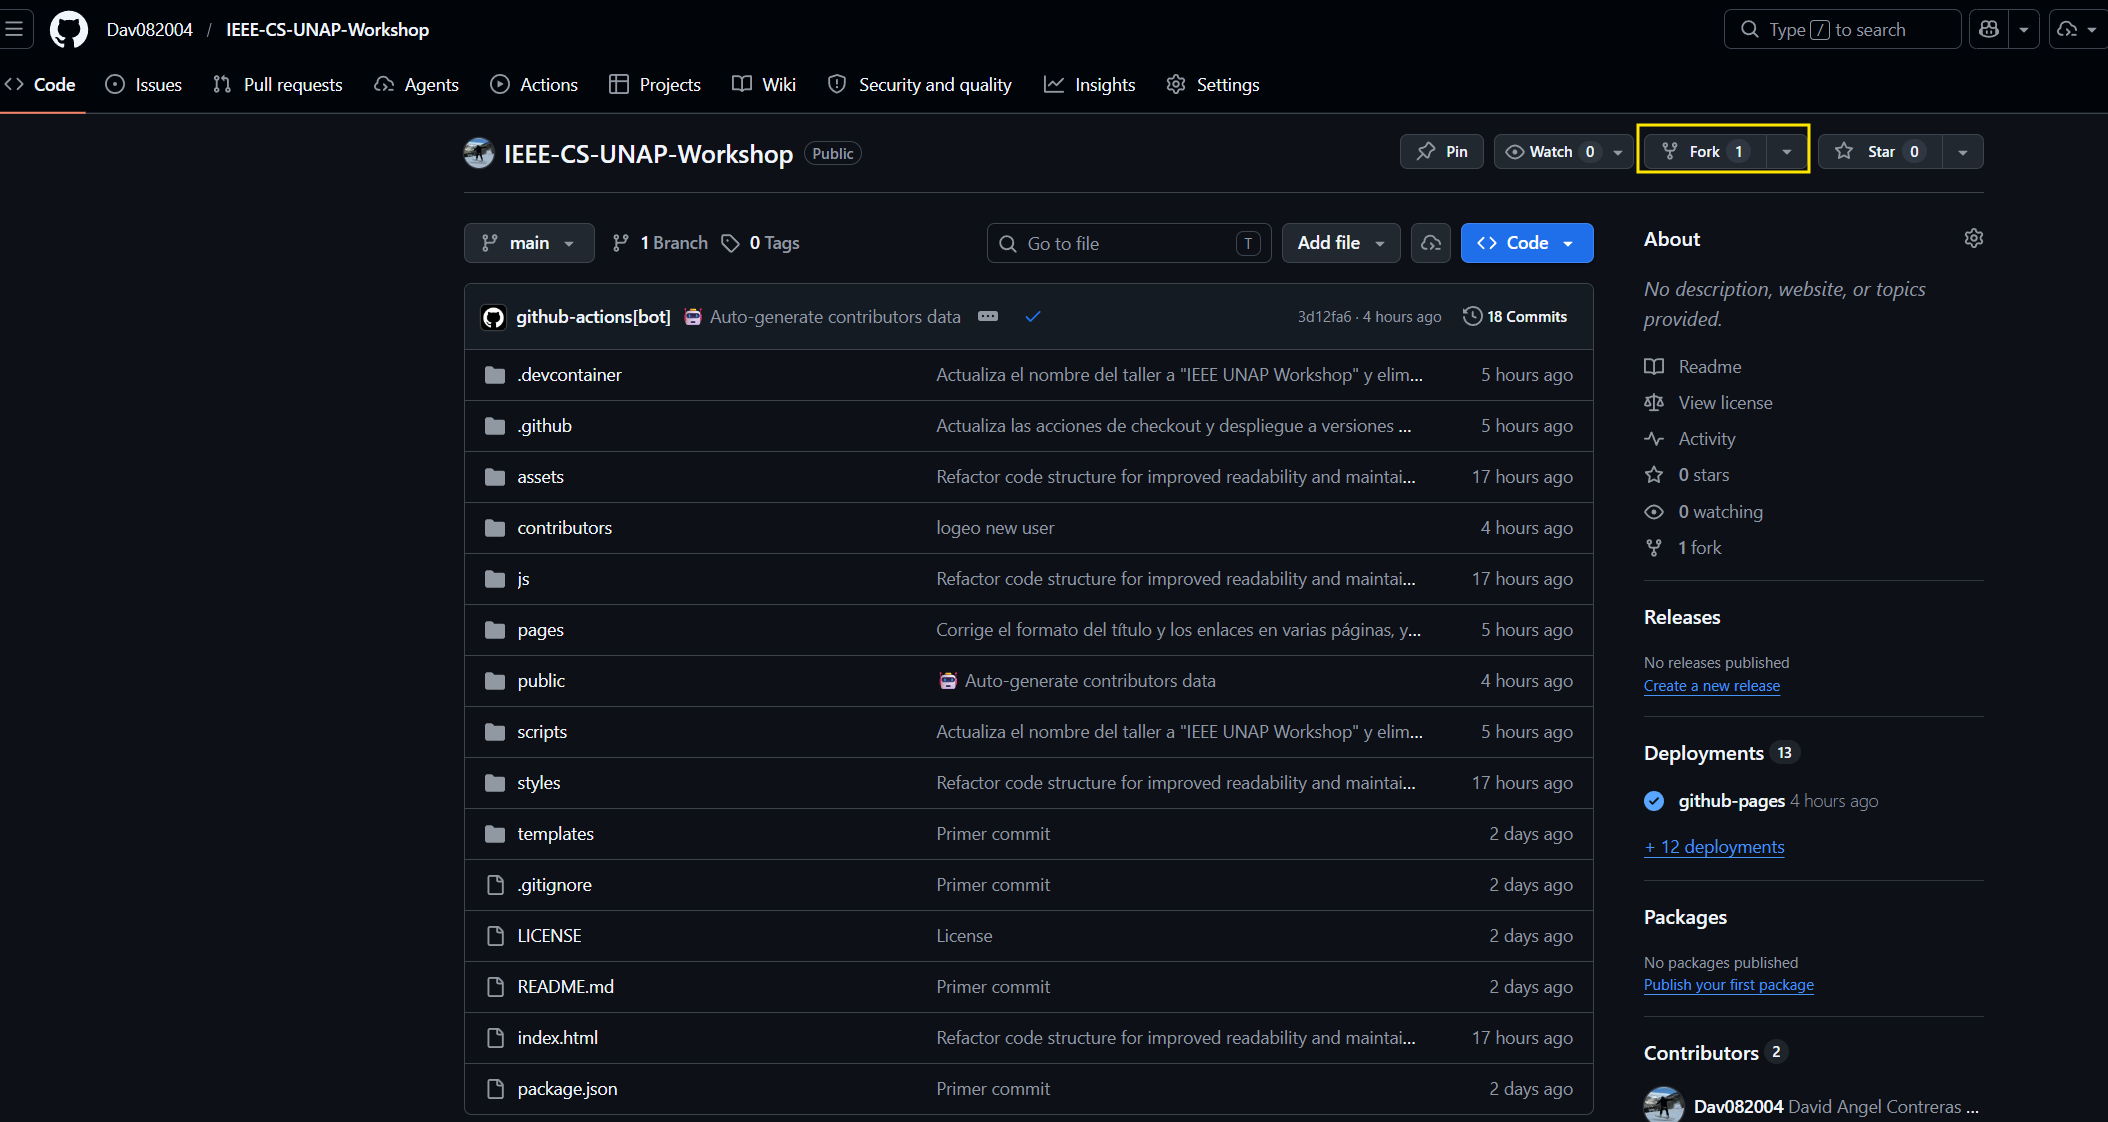Open the Projects tab
The width and height of the screenshot is (2108, 1122).
point(655,84)
